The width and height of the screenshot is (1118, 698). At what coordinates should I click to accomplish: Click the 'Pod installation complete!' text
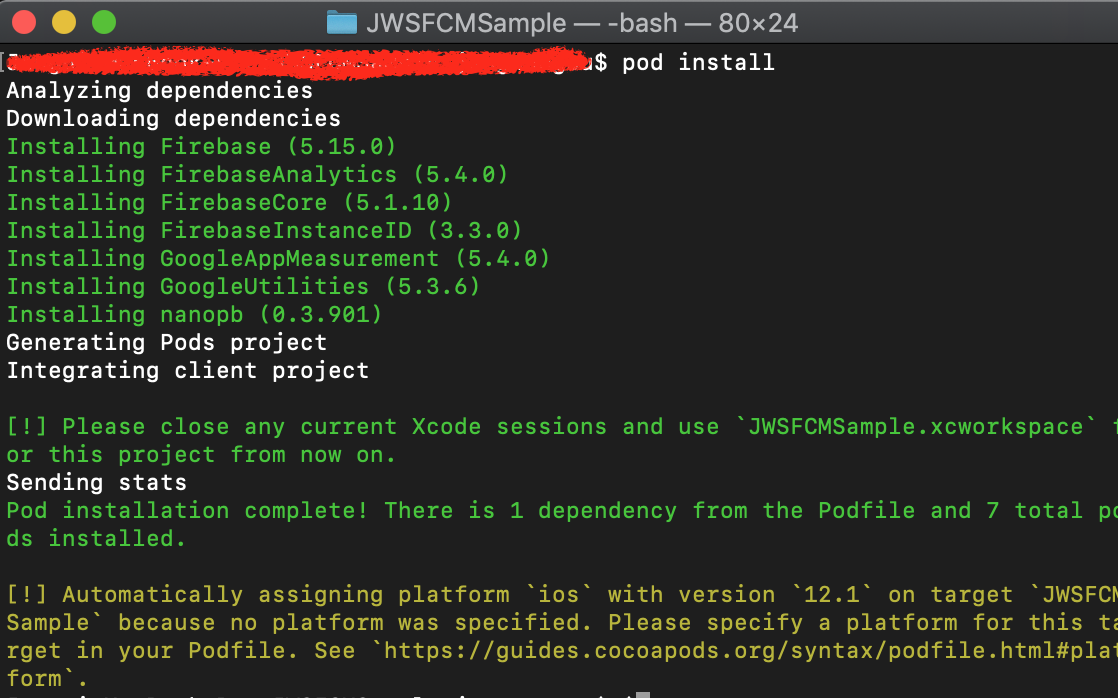pyautogui.click(x=188, y=510)
